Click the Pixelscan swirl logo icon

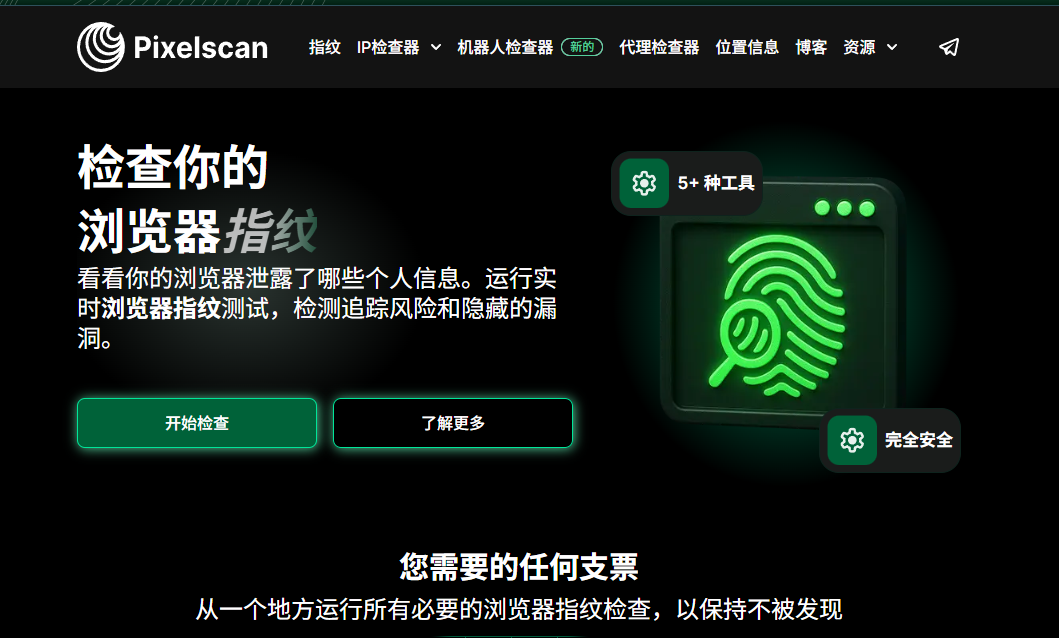click(101, 47)
